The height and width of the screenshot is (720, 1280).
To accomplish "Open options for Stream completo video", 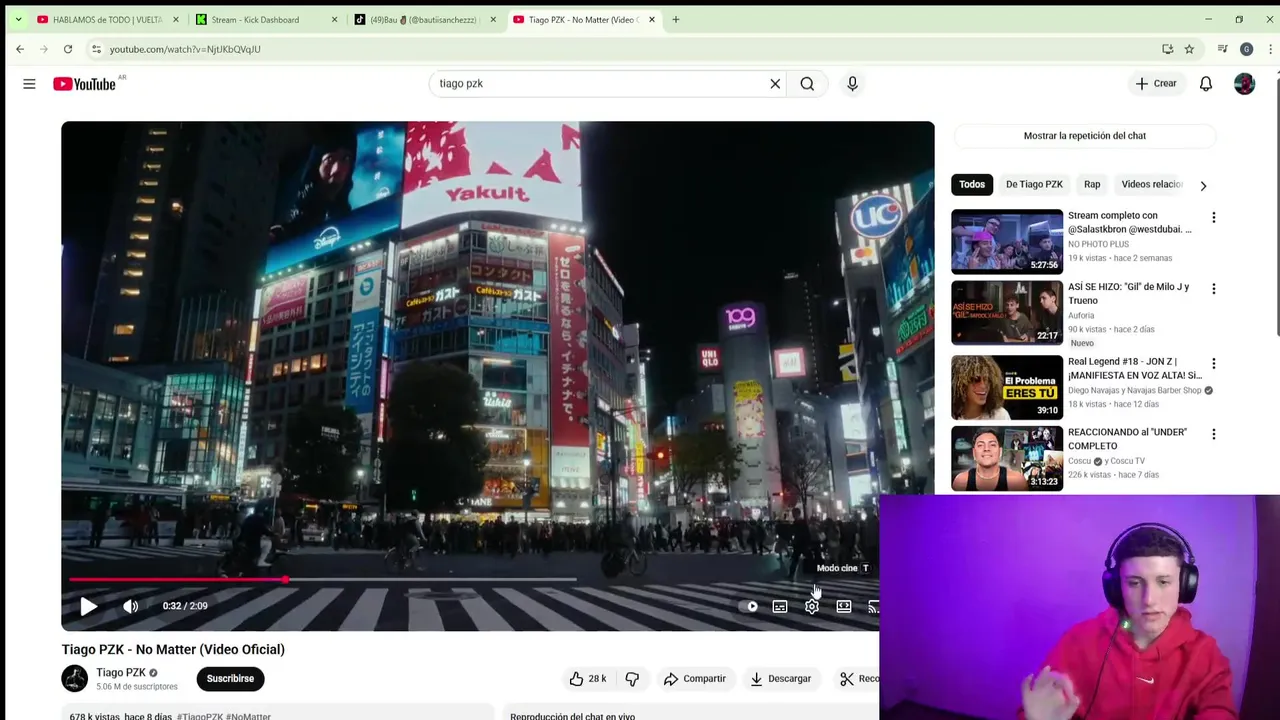I will click(x=1214, y=218).
